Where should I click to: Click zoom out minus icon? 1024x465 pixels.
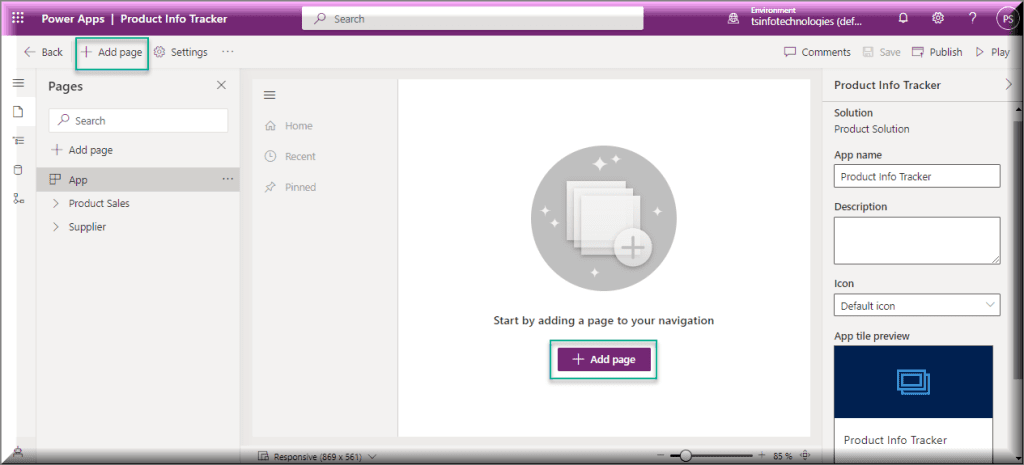coord(662,455)
